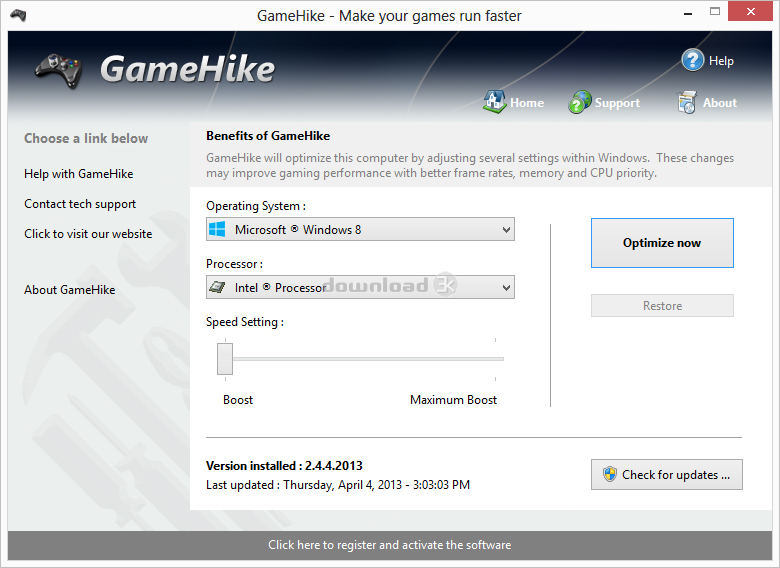The height and width of the screenshot is (568, 780).
Task: Open the Operating System dropdown
Action: click(x=505, y=230)
